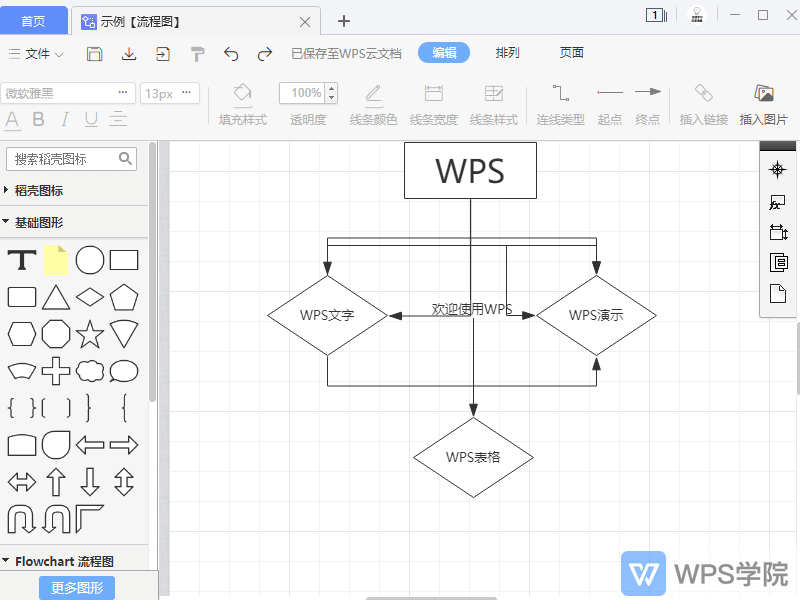
Task: Select the hexagon shape
Action: coord(22,334)
